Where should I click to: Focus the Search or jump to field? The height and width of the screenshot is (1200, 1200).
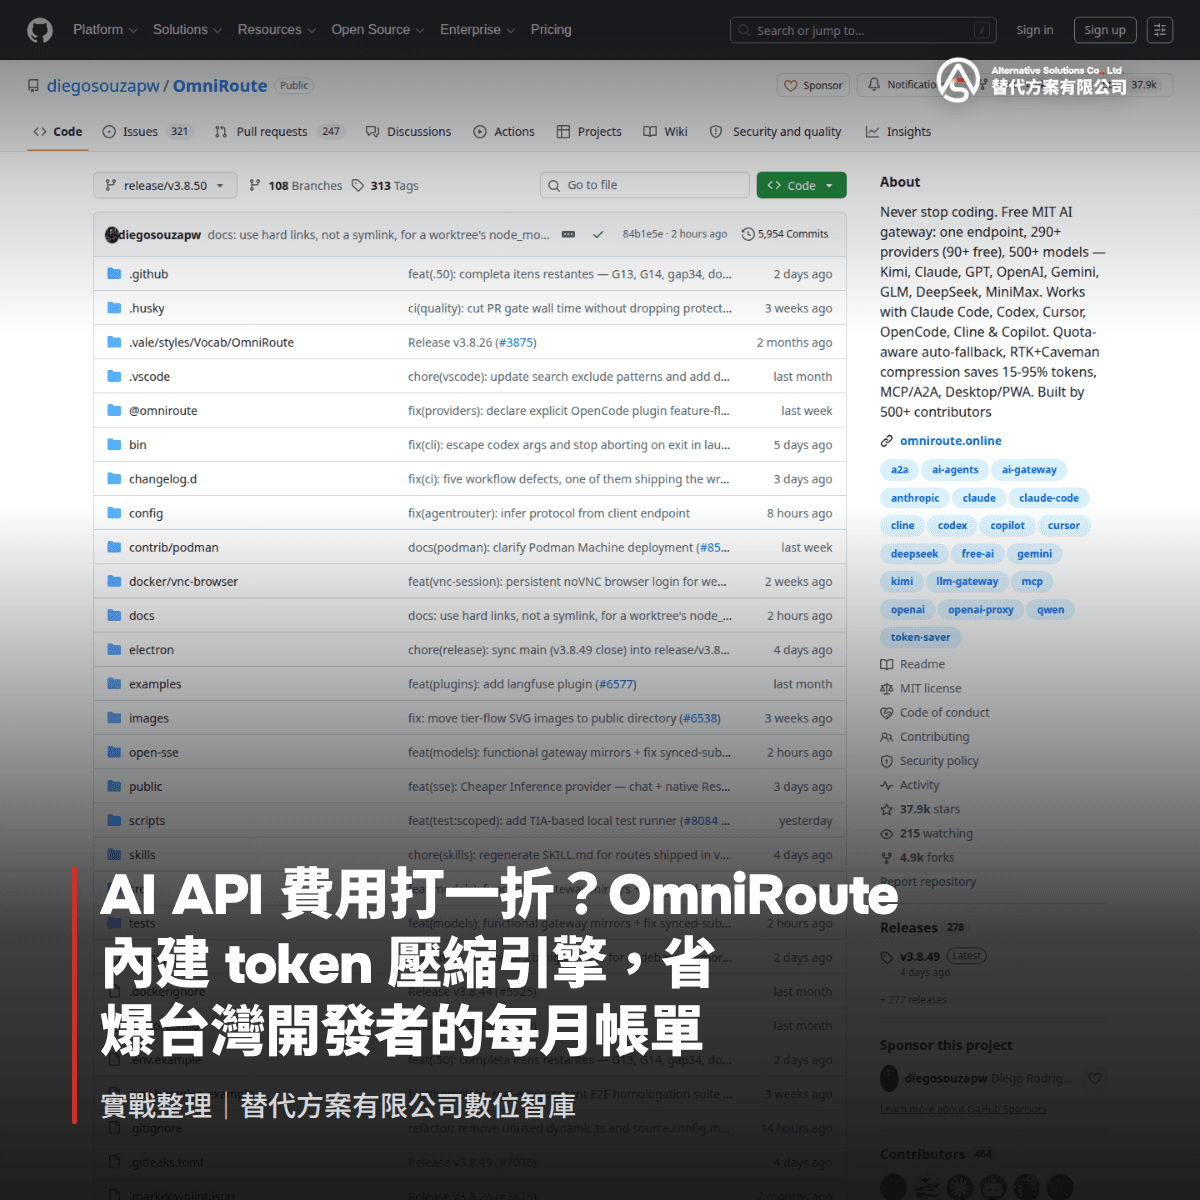(864, 31)
